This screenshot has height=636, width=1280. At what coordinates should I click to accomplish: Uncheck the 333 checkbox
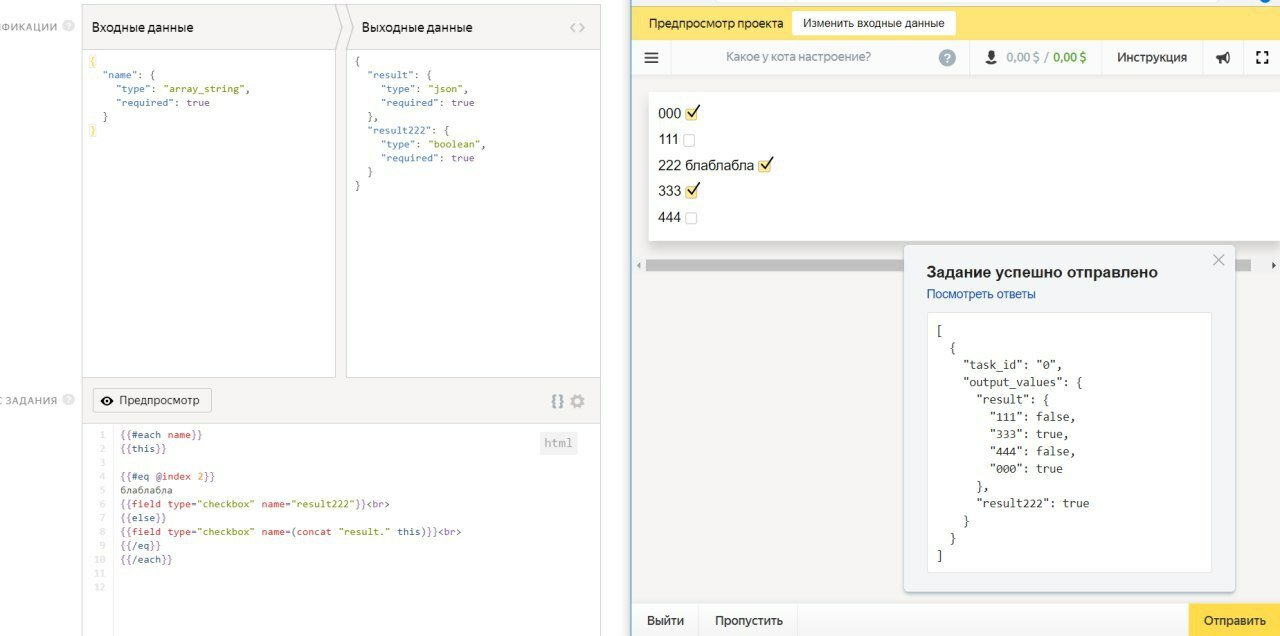pos(692,190)
